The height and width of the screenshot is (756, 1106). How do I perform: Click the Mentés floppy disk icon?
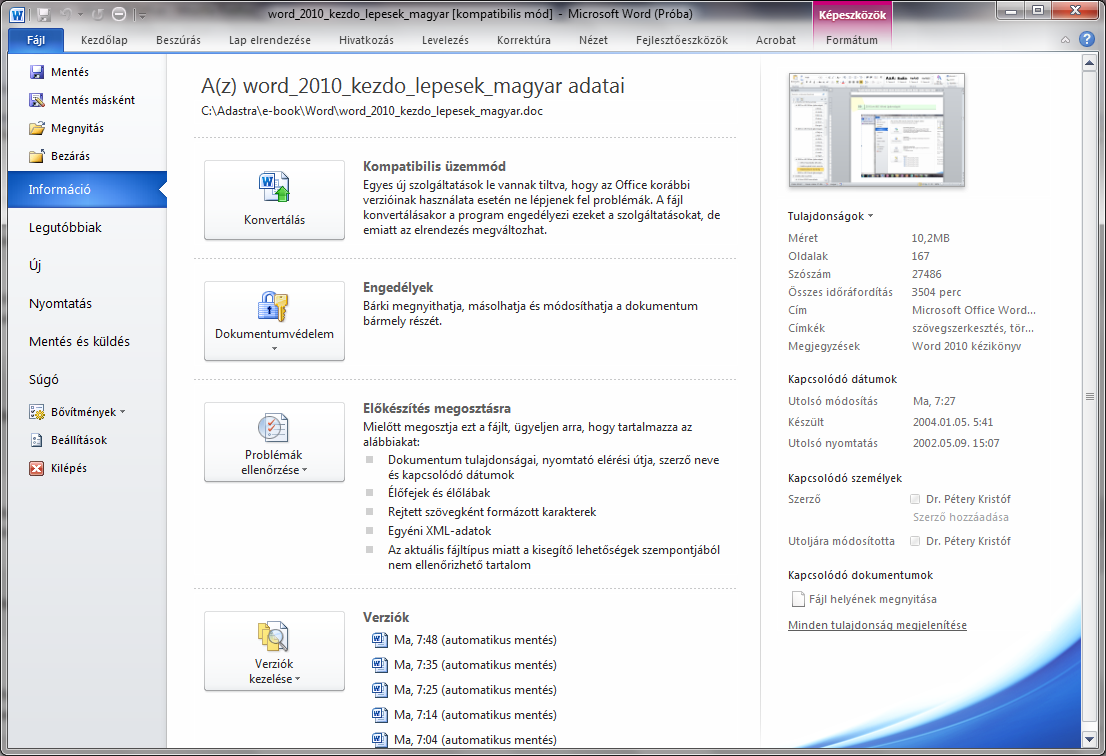point(37,72)
